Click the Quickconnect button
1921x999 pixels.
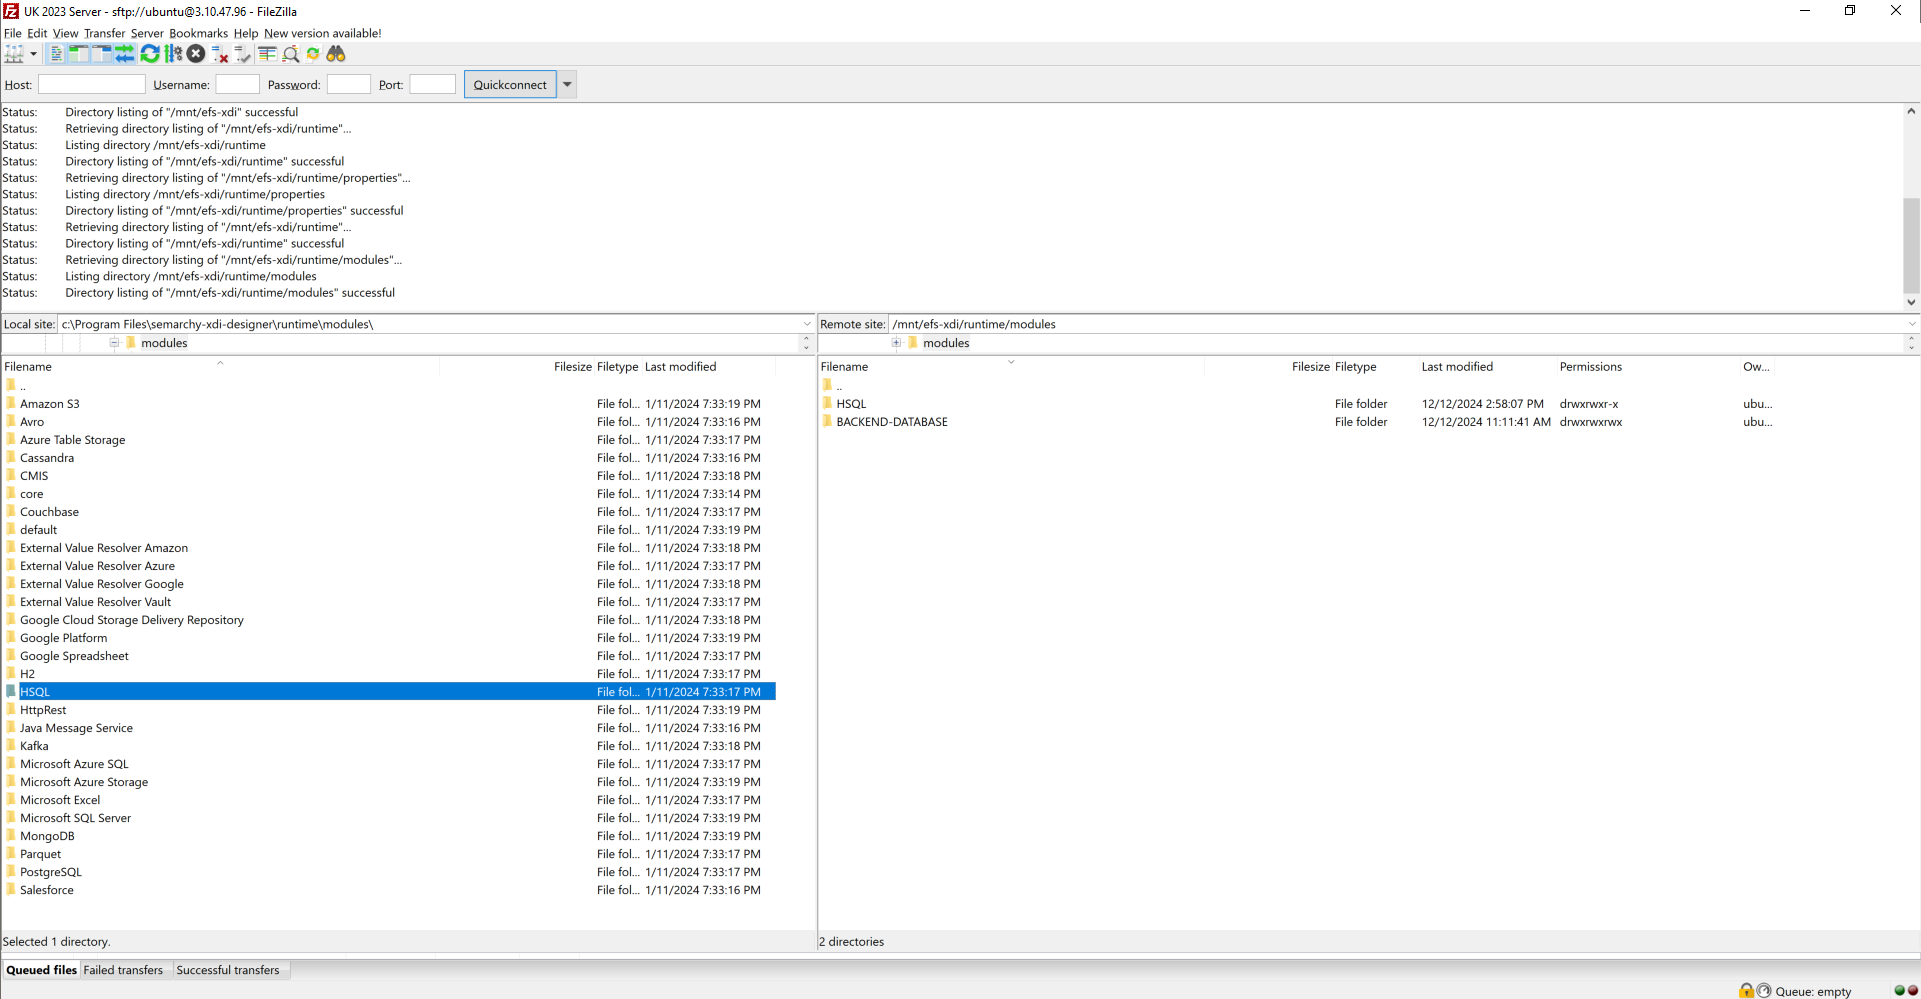click(x=510, y=85)
